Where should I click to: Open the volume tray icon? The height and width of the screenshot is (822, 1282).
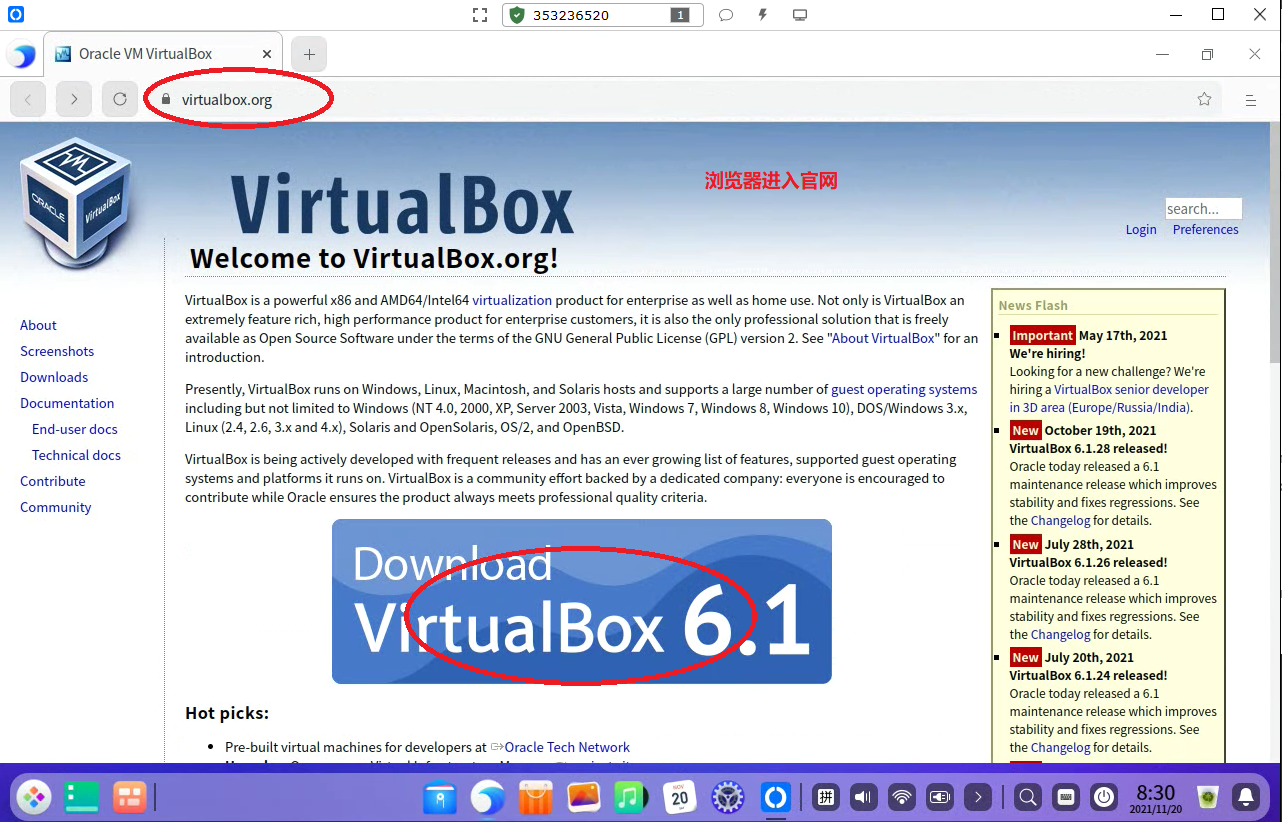pos(864,797)
